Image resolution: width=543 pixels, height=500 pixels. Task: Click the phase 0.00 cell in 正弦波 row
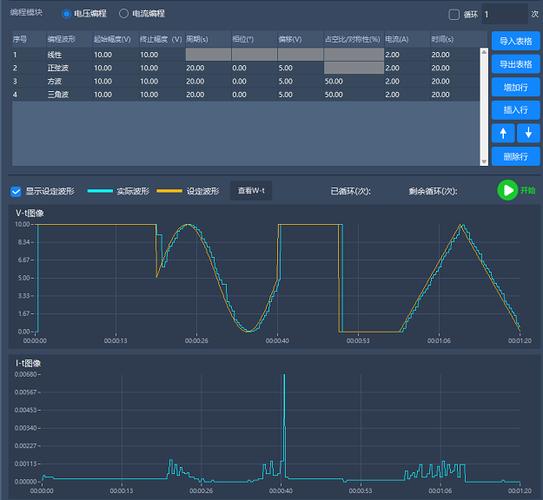[239, 68]
